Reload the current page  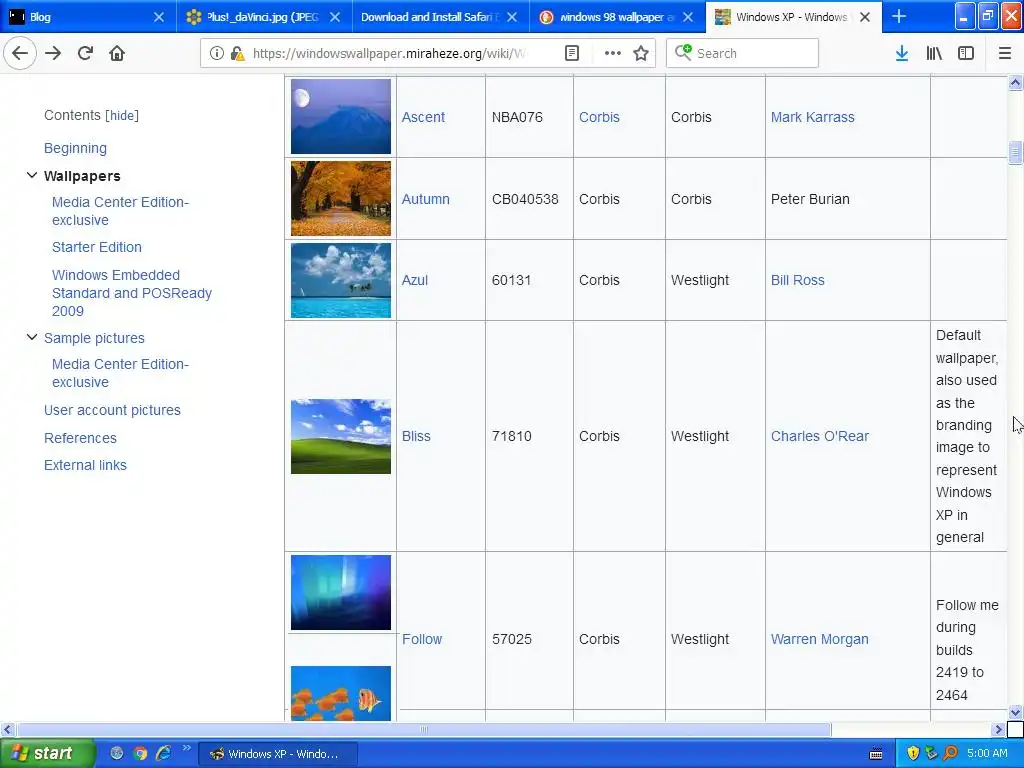point(85,53)
